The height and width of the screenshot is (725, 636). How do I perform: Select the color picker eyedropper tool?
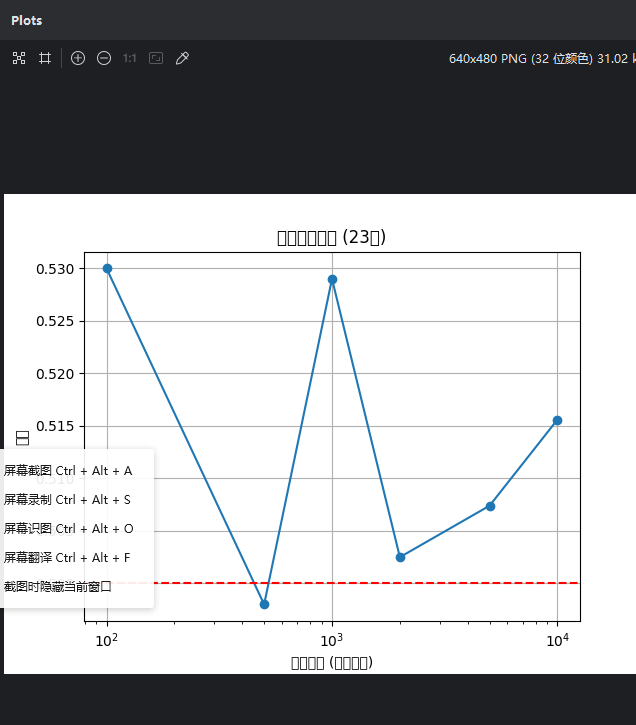pyautogui.click(x=182, y=59)
